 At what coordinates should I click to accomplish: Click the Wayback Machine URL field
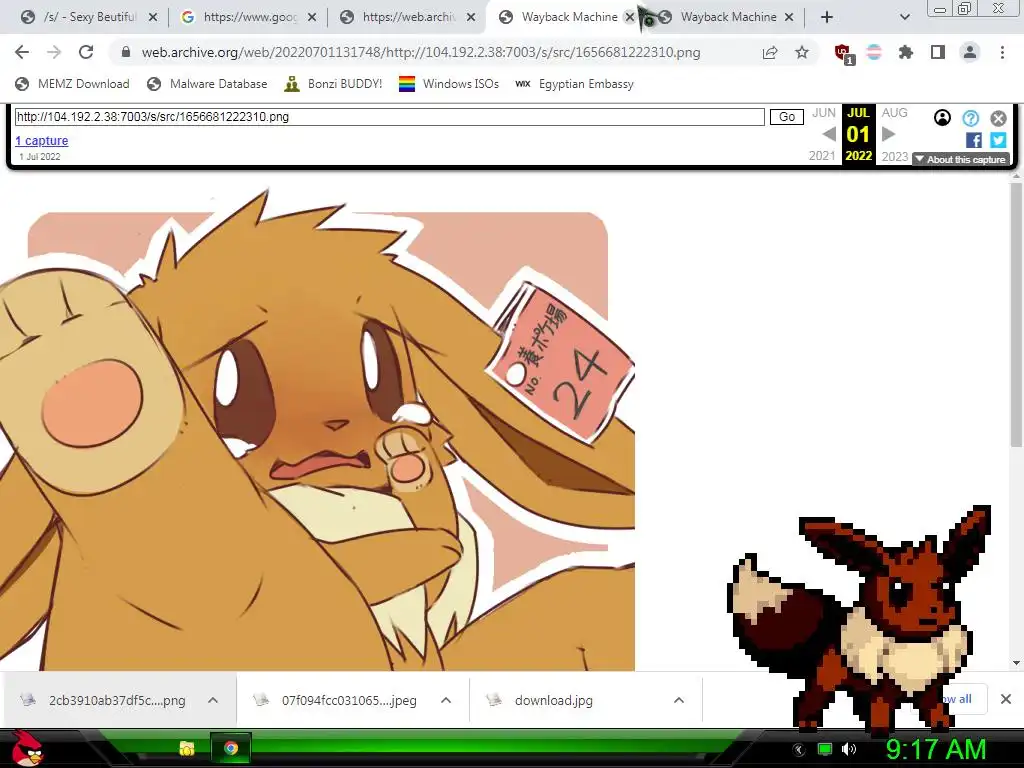[389, 117]
